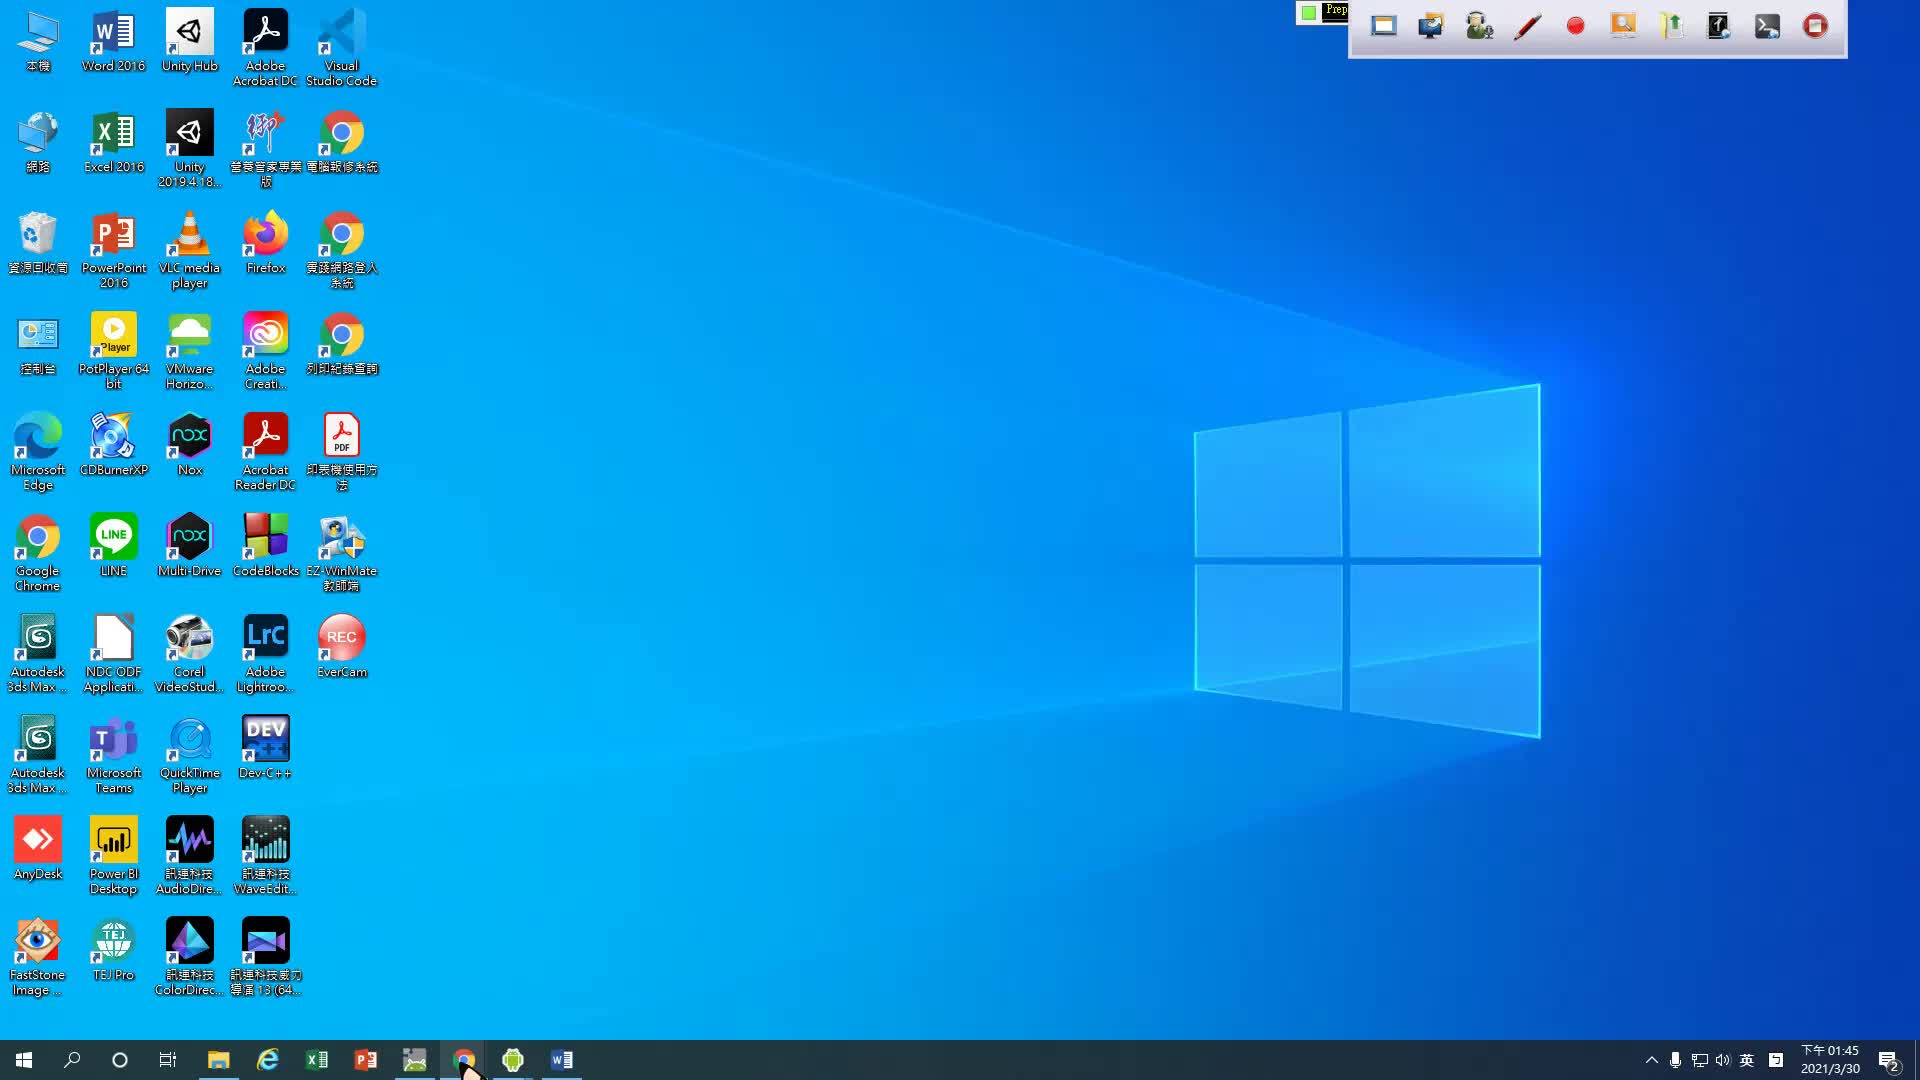This screenshot has height=1080, width=1920.
Task: Select Unity 2019.4.18 desktop shortcut
Action: [189, 150]
